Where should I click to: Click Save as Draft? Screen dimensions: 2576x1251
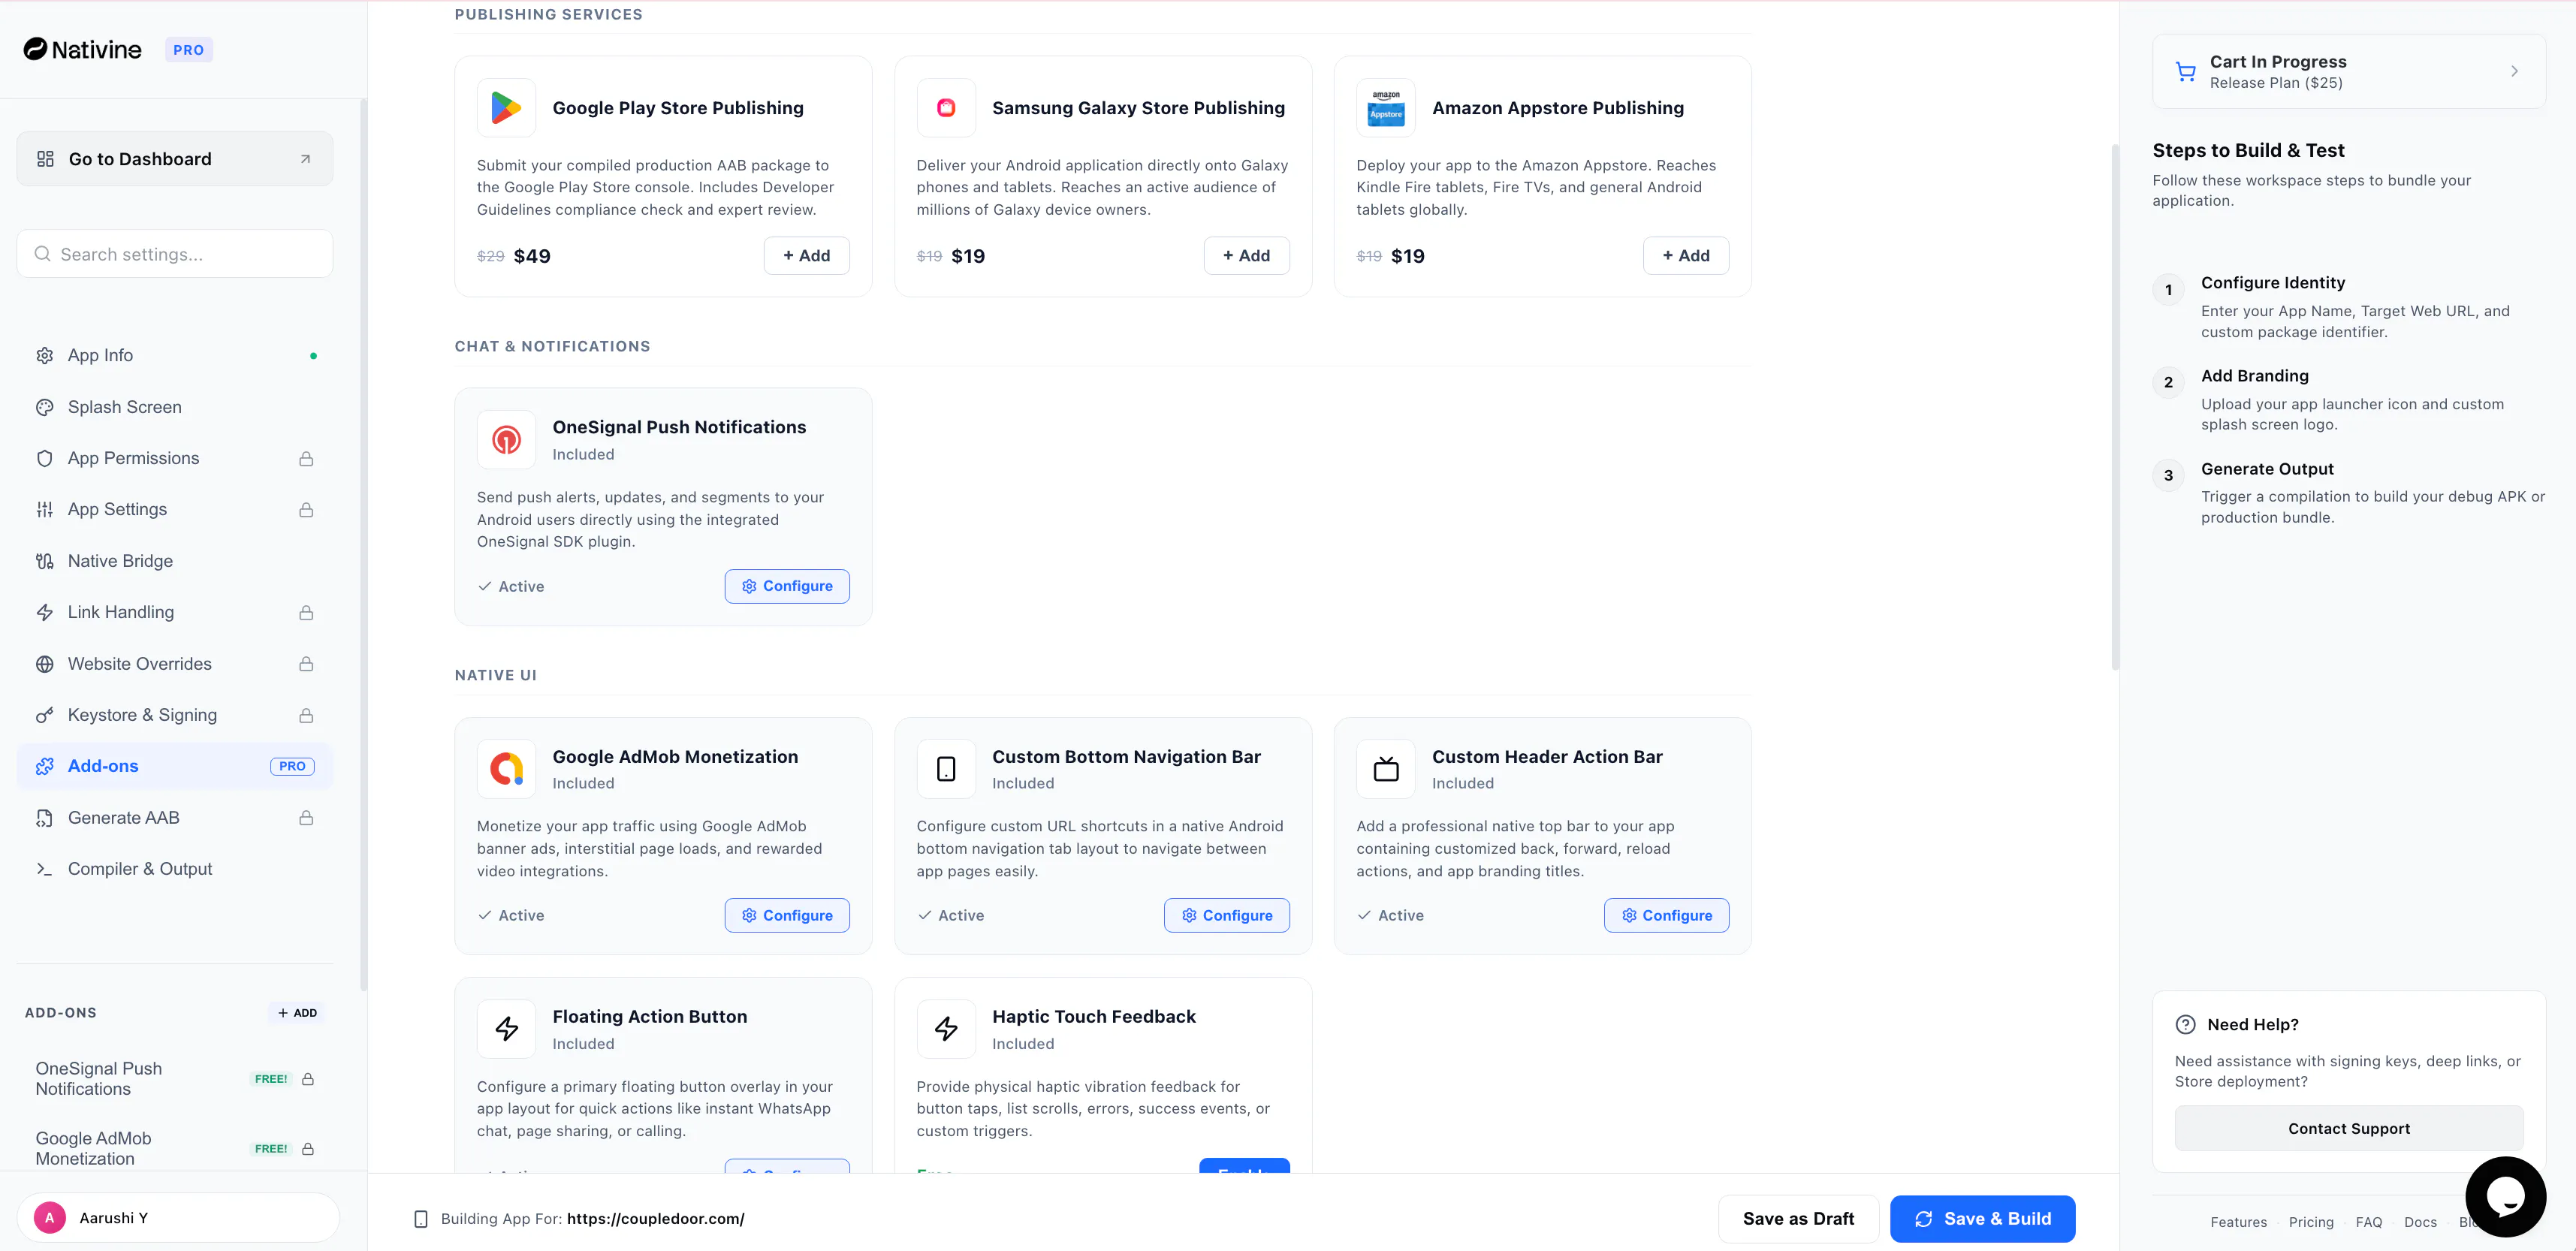[1798, 1219]
